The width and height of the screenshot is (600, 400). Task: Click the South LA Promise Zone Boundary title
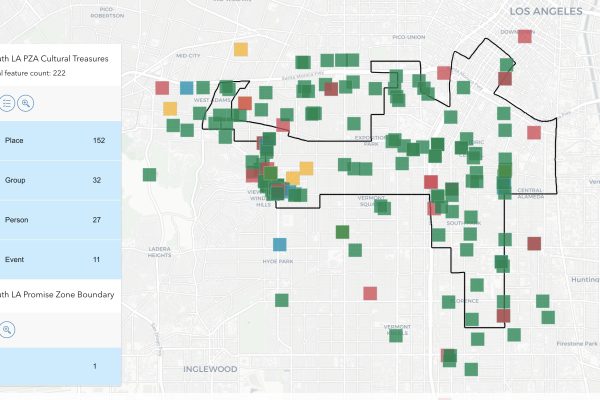click(57, 295)
